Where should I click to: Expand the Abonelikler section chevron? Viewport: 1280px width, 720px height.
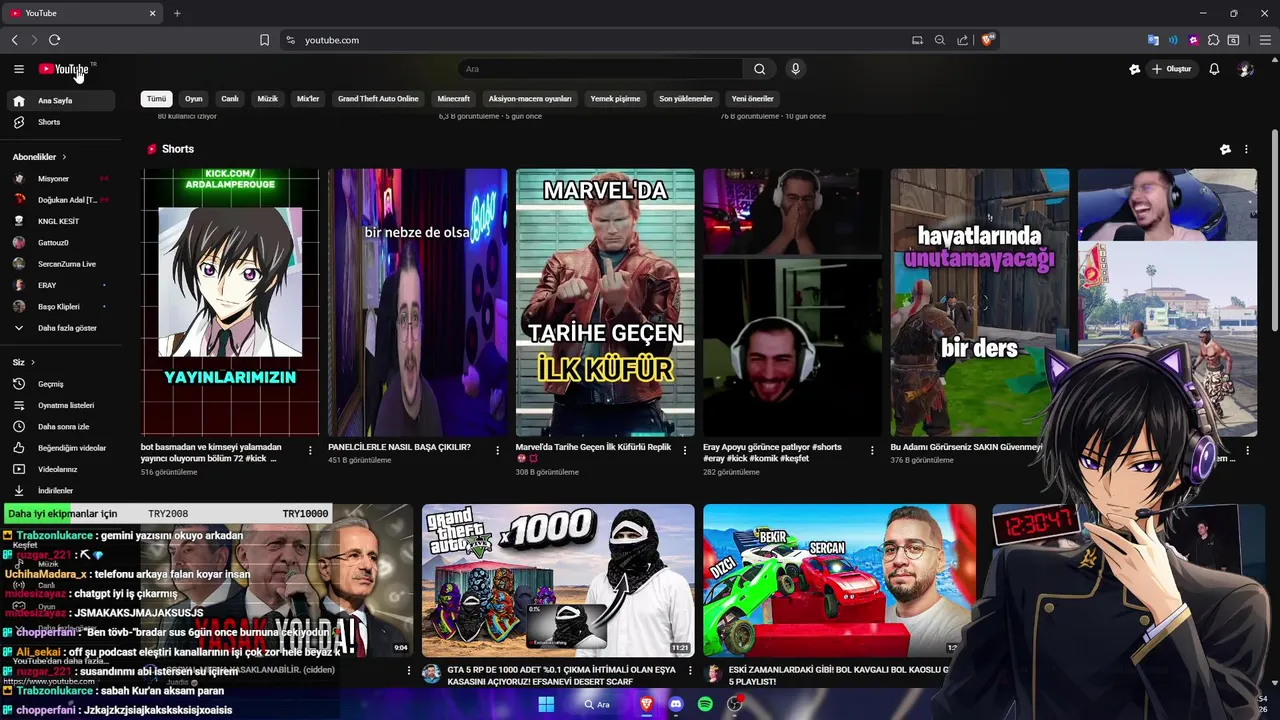pyautogui.click(x=64, y=157)
